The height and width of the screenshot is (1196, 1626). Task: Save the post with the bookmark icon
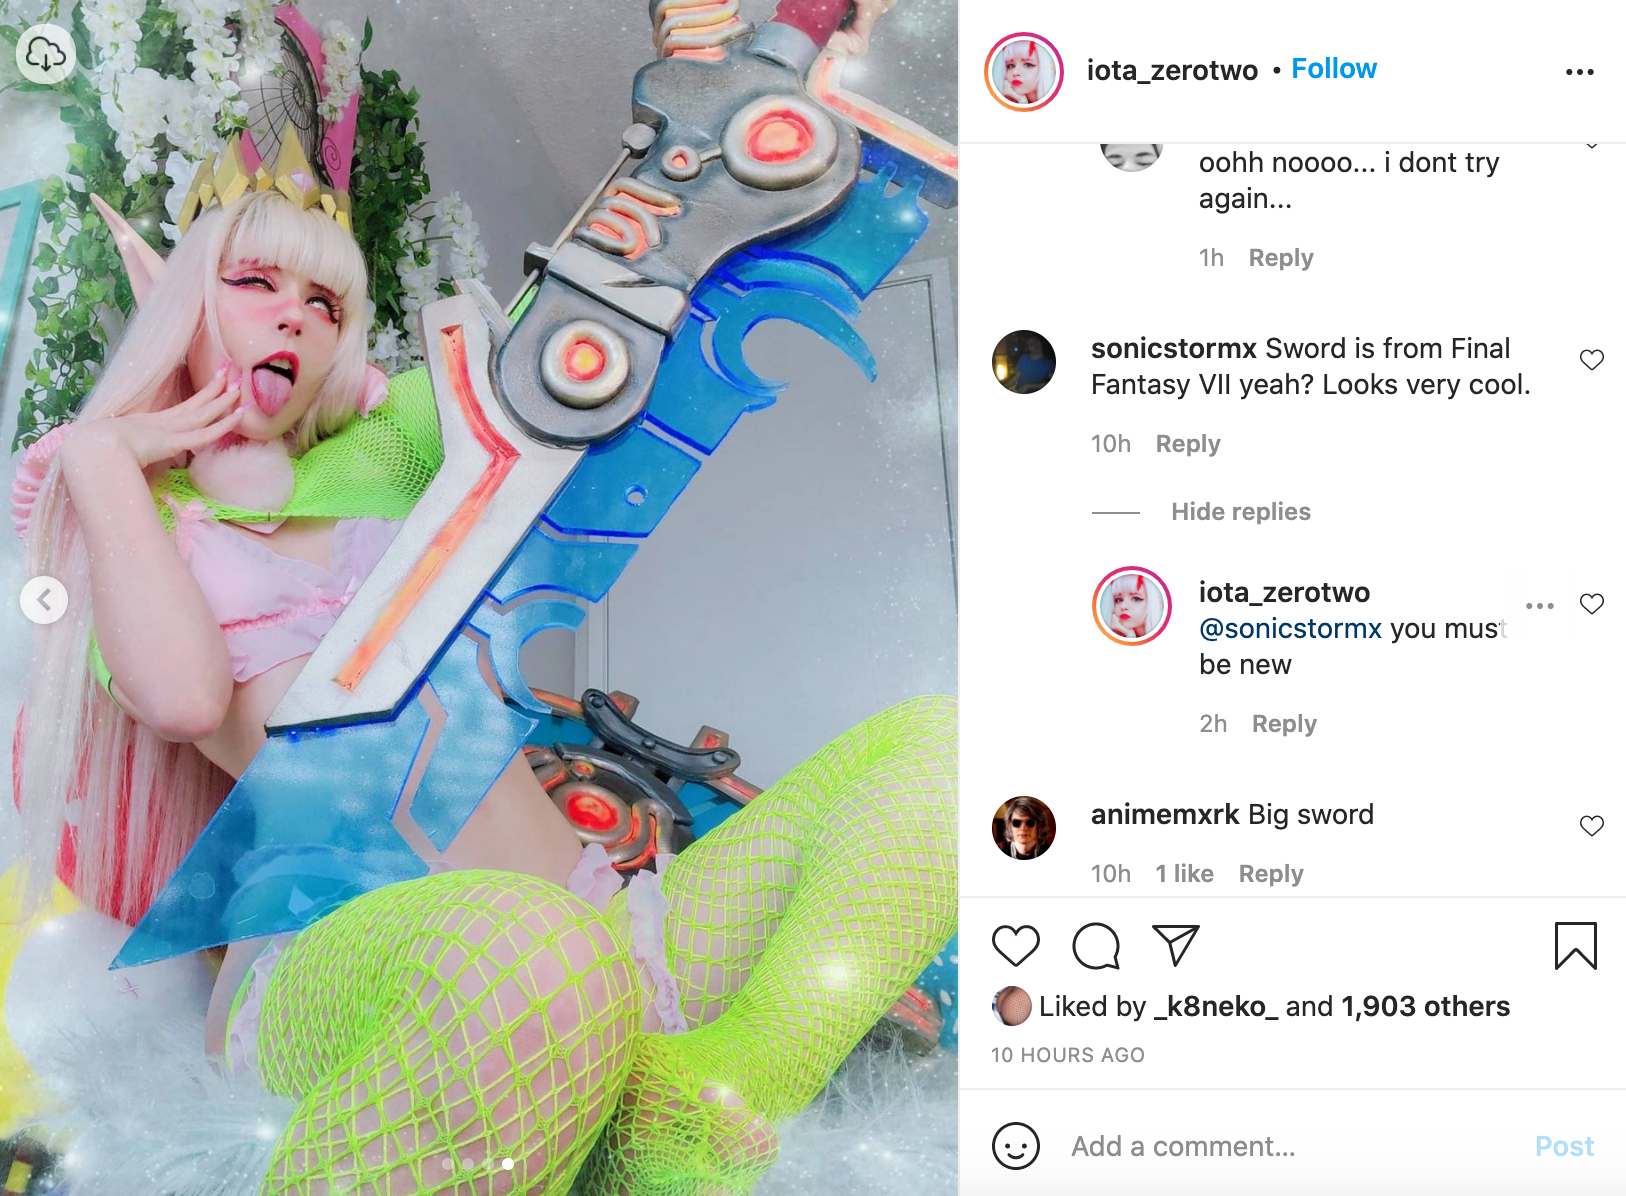click(x=1575, y=946)
